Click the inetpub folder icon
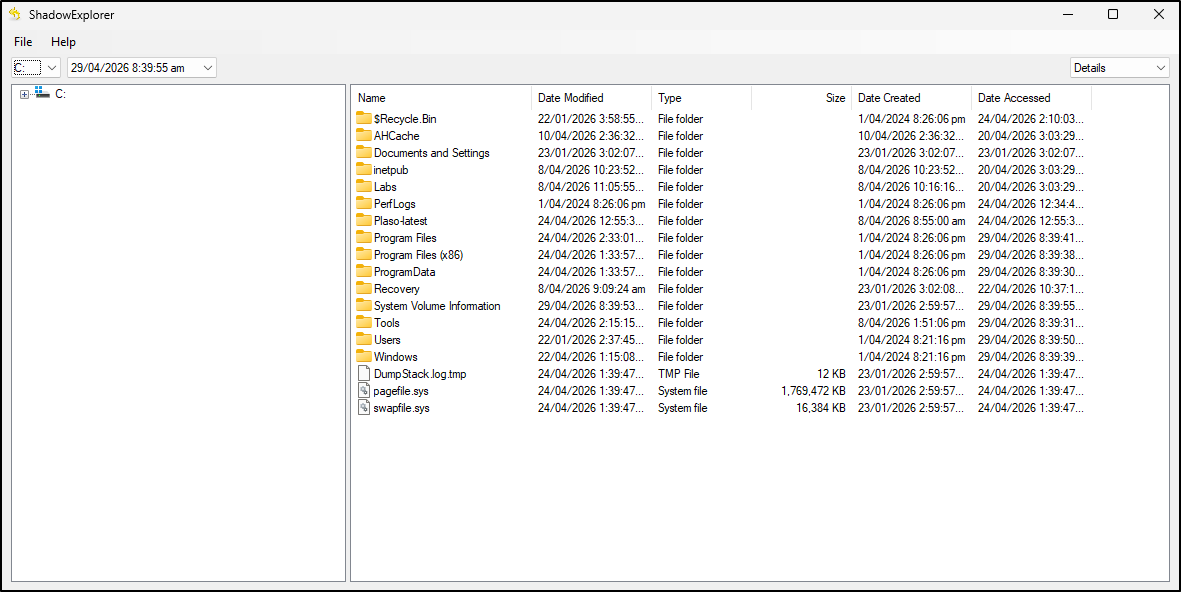Viewport: 1181px width, 592px height. [x=364, y=169]
